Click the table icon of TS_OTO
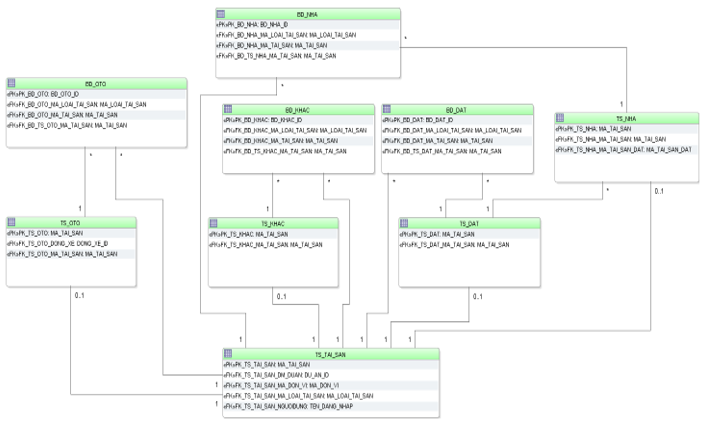 [13, 222]
